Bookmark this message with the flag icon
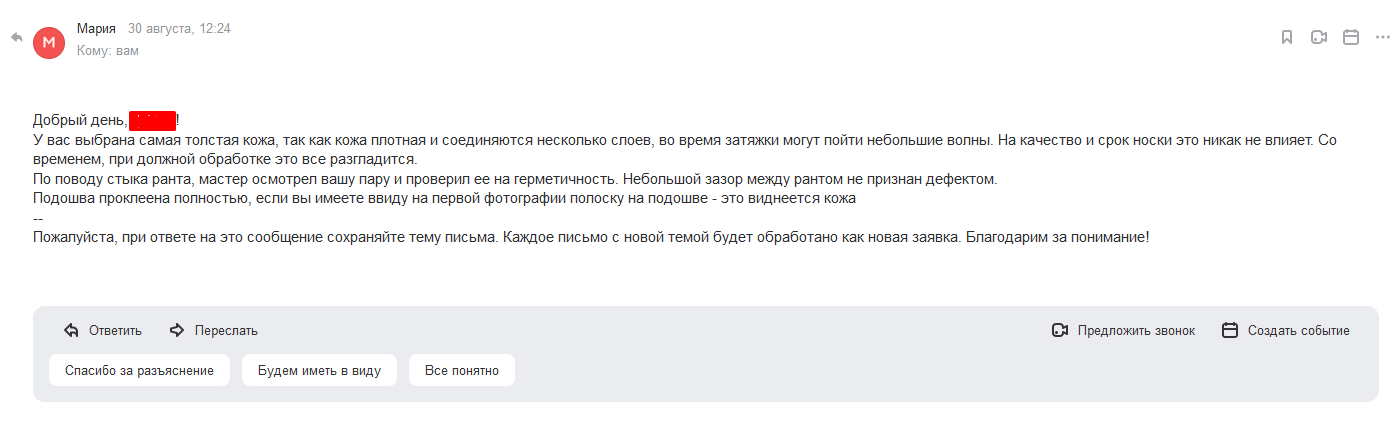 tap(1287, 37)
